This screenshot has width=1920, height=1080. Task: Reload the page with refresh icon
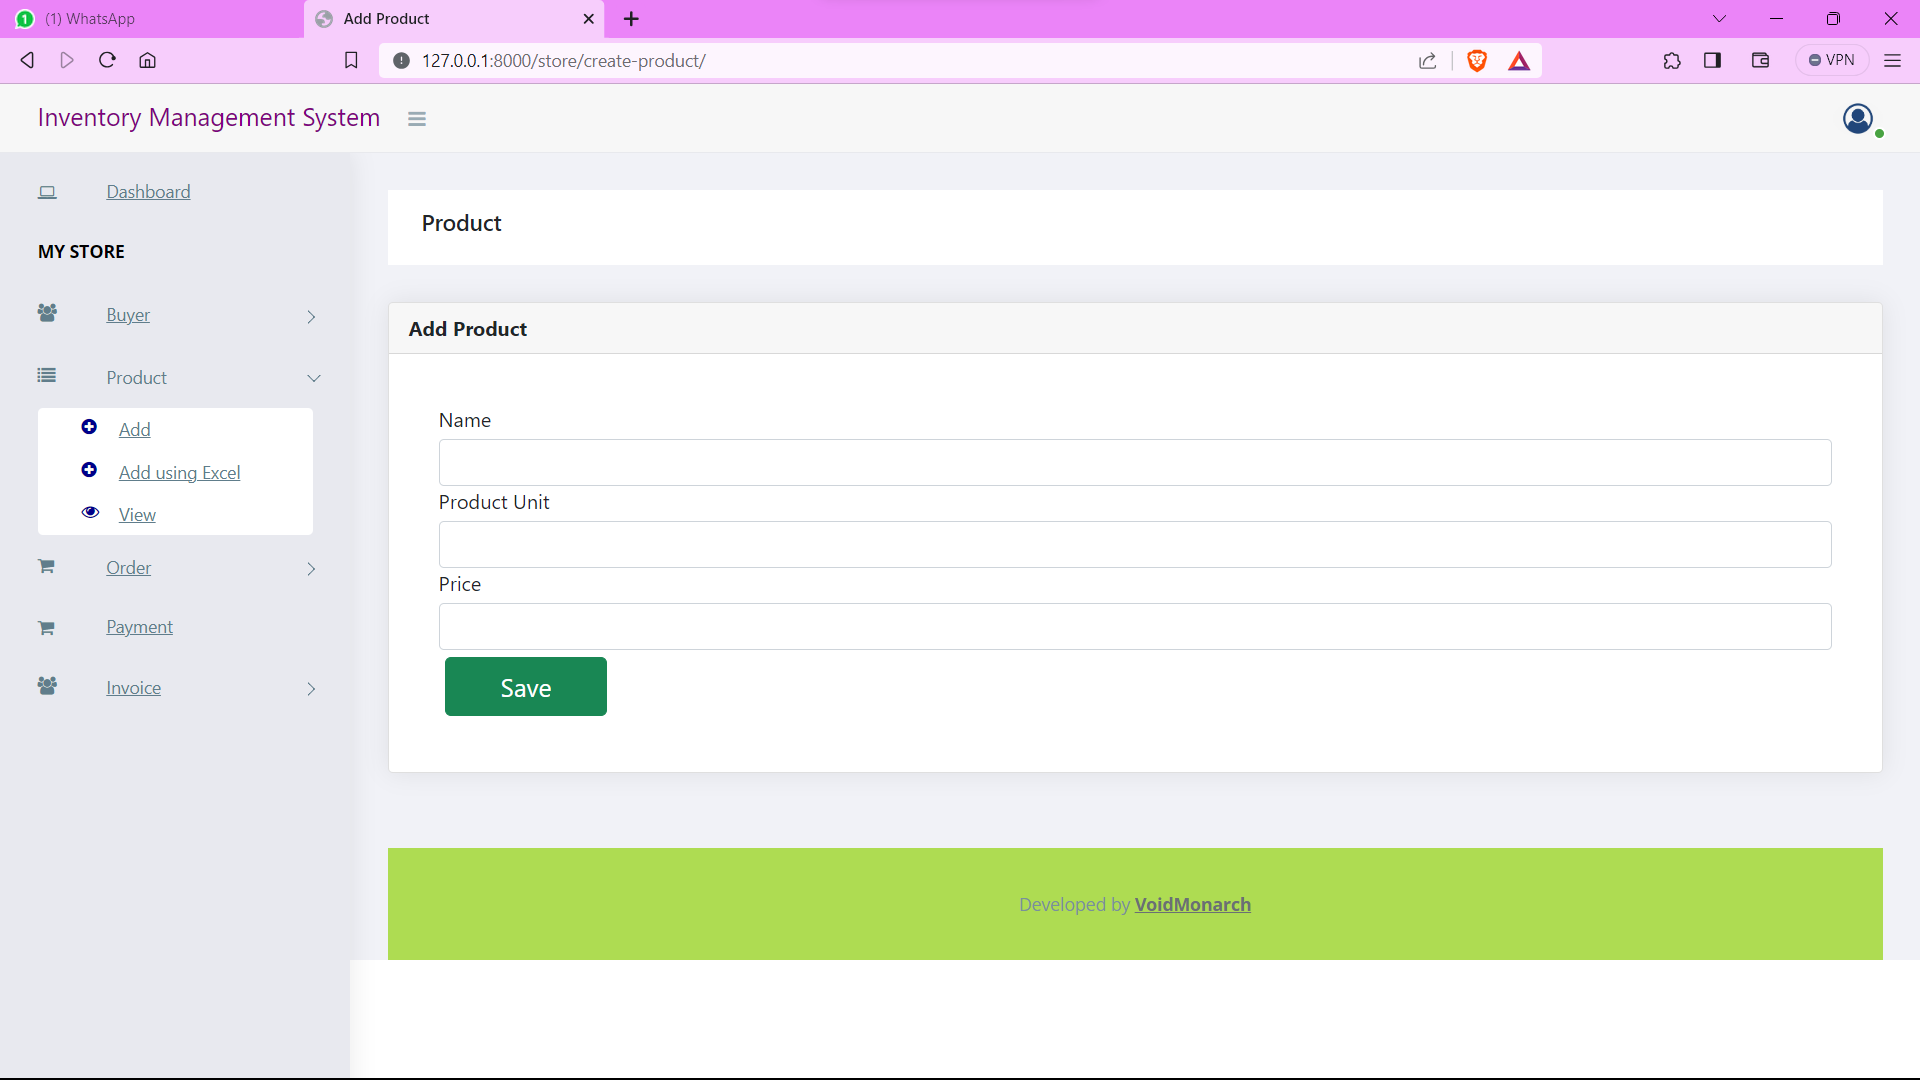(x=108, y=61)
